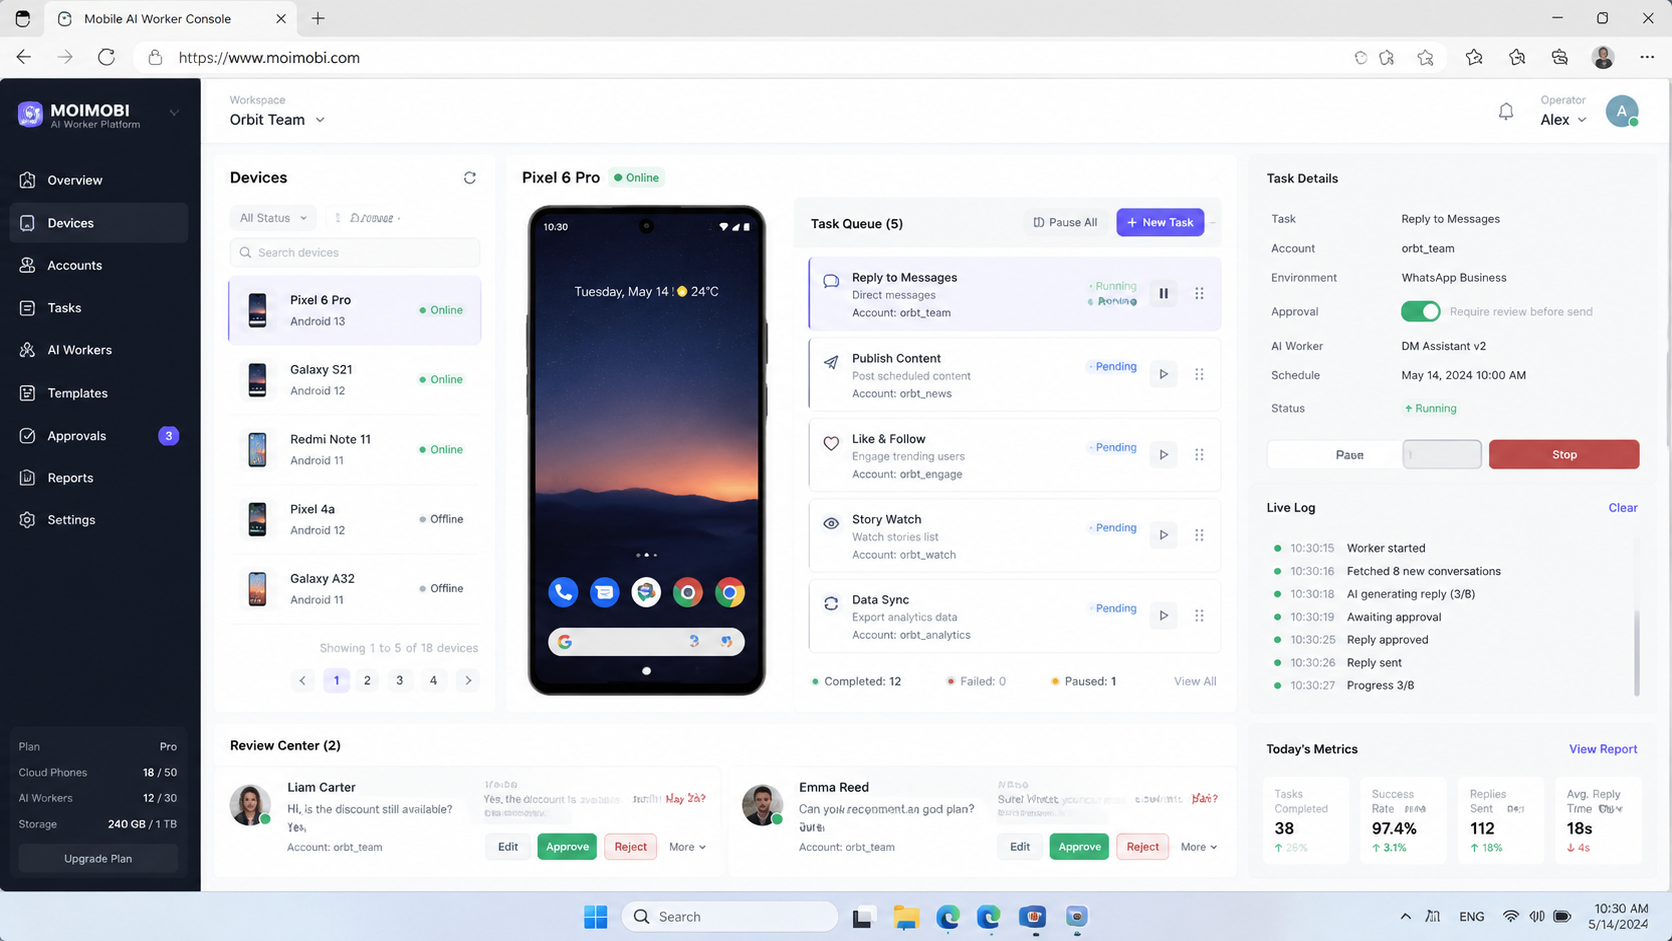Clear the Live Log
This screenshot has width=1672, height=941.
pyautogui.click(x=1622, y=508)
